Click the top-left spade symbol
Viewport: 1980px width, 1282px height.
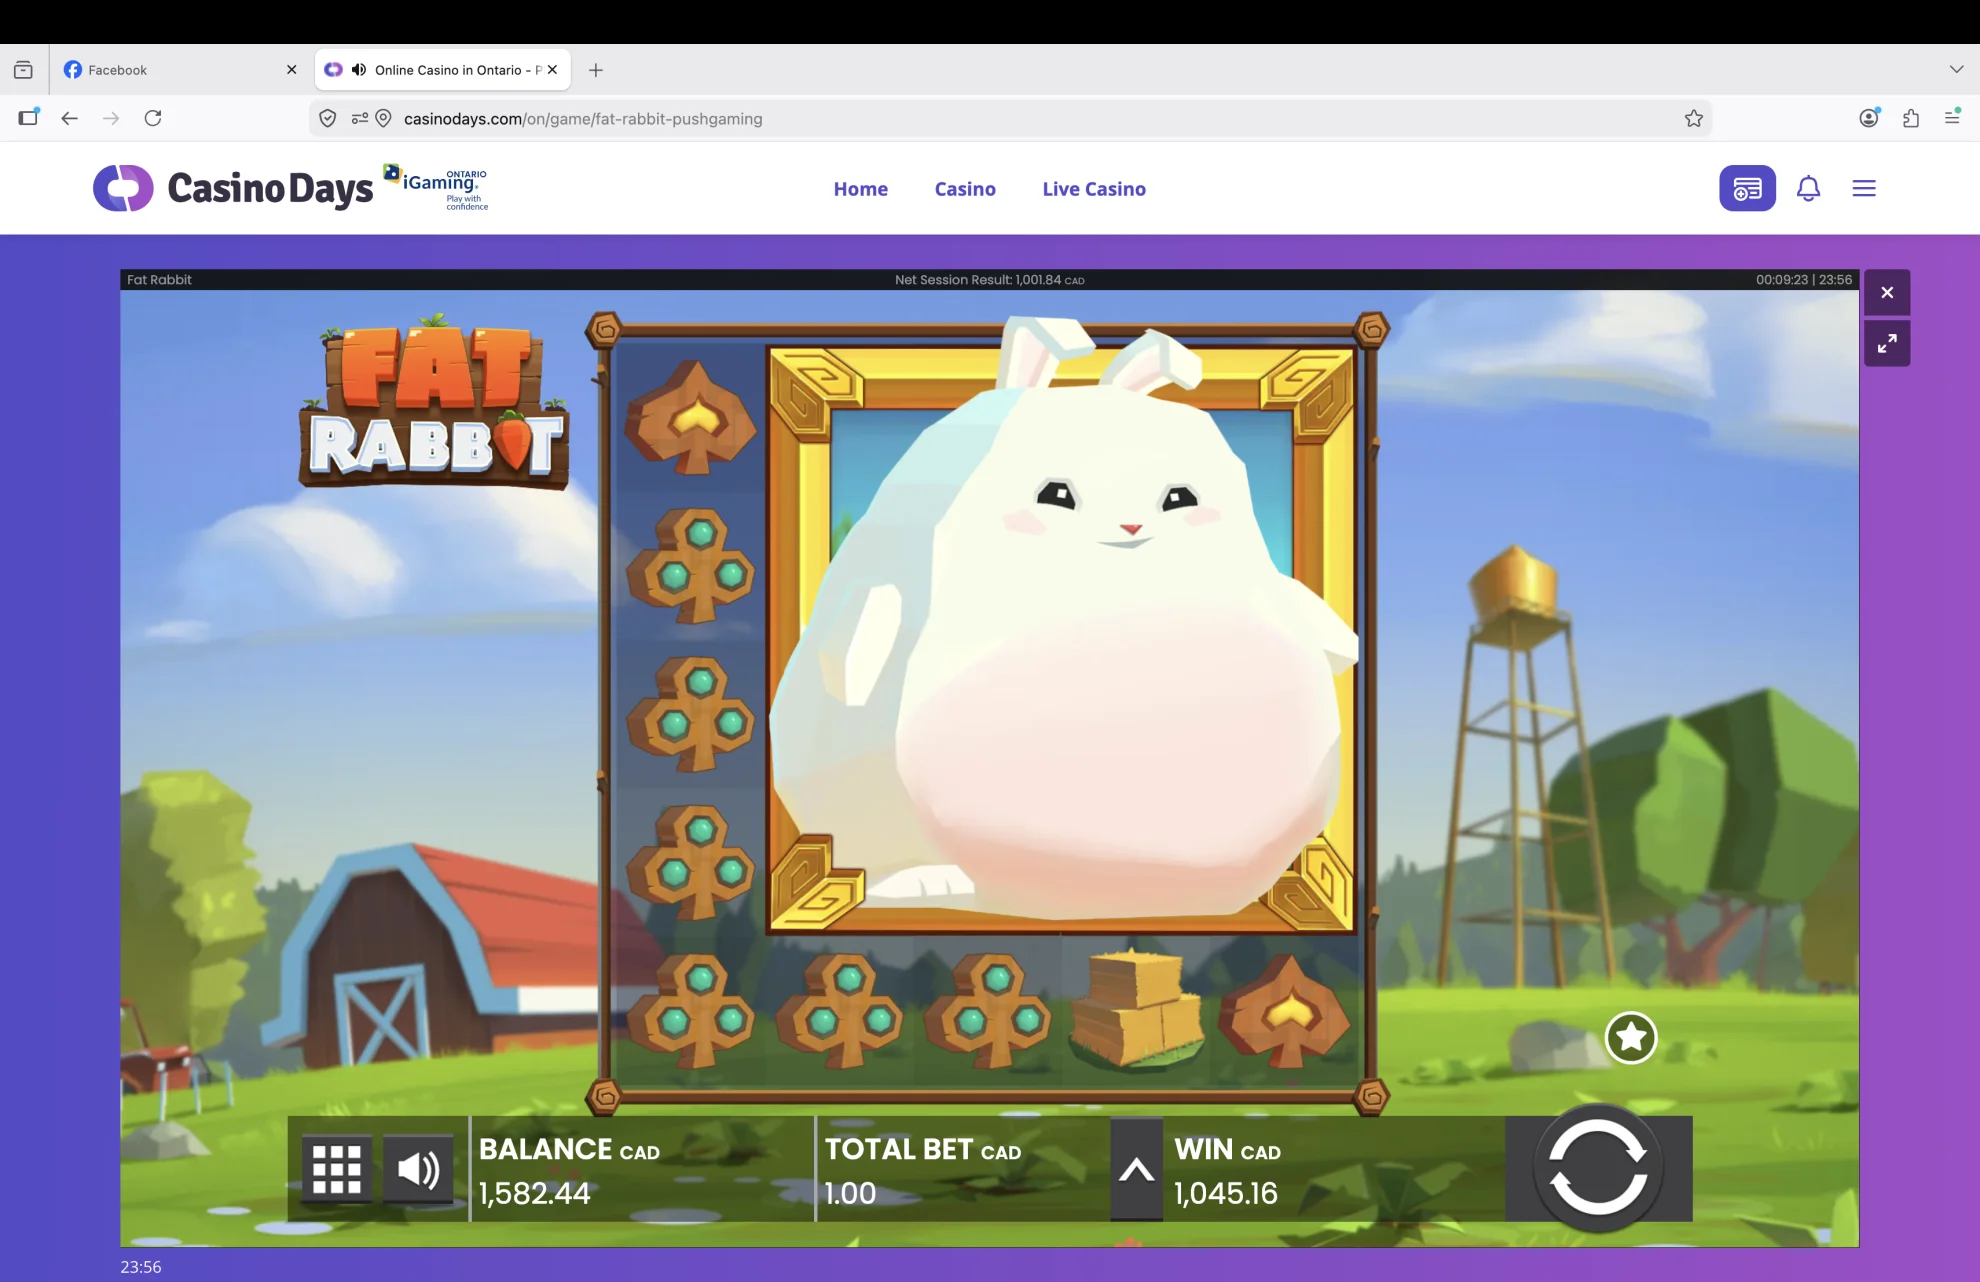click(x=690, y=418)
